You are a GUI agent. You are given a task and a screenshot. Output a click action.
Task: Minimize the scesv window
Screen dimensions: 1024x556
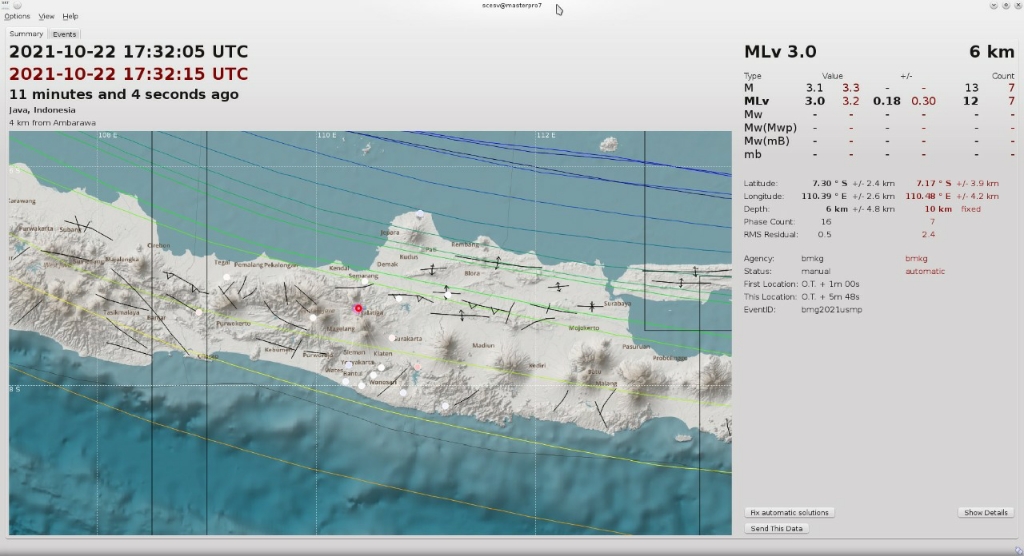pyautogui.click(x=993, y=6)
